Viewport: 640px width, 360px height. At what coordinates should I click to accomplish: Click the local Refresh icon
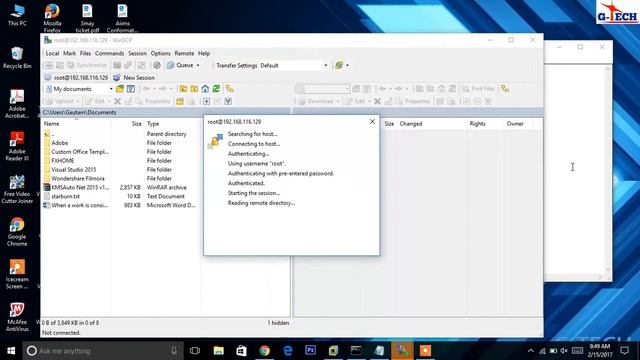click(x=216, y=89)
